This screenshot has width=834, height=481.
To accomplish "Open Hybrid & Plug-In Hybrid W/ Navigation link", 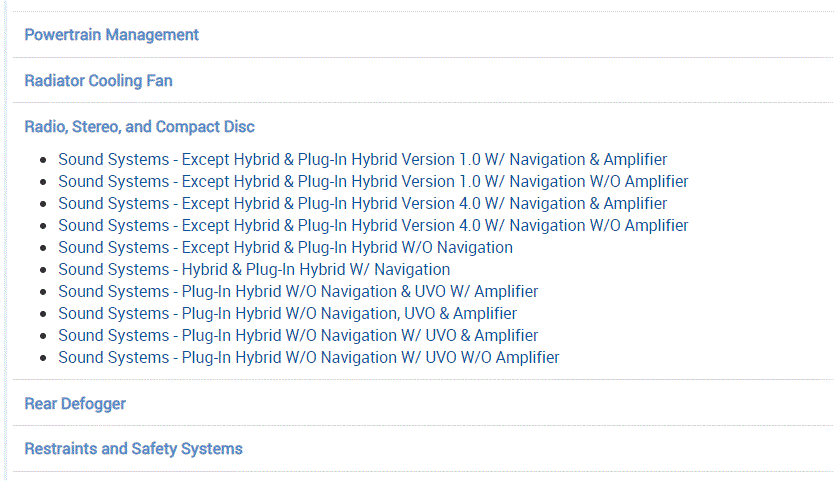I will click(254, 269).
